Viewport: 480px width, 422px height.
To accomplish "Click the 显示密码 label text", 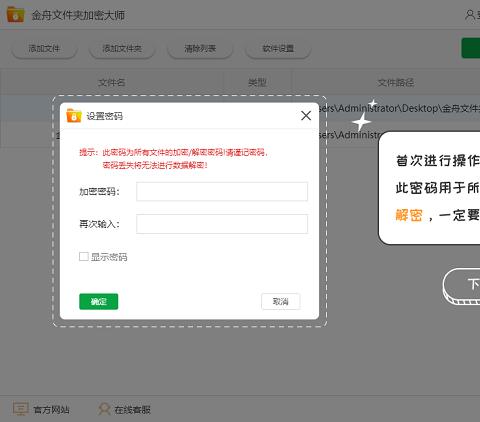I will point(109,257).
